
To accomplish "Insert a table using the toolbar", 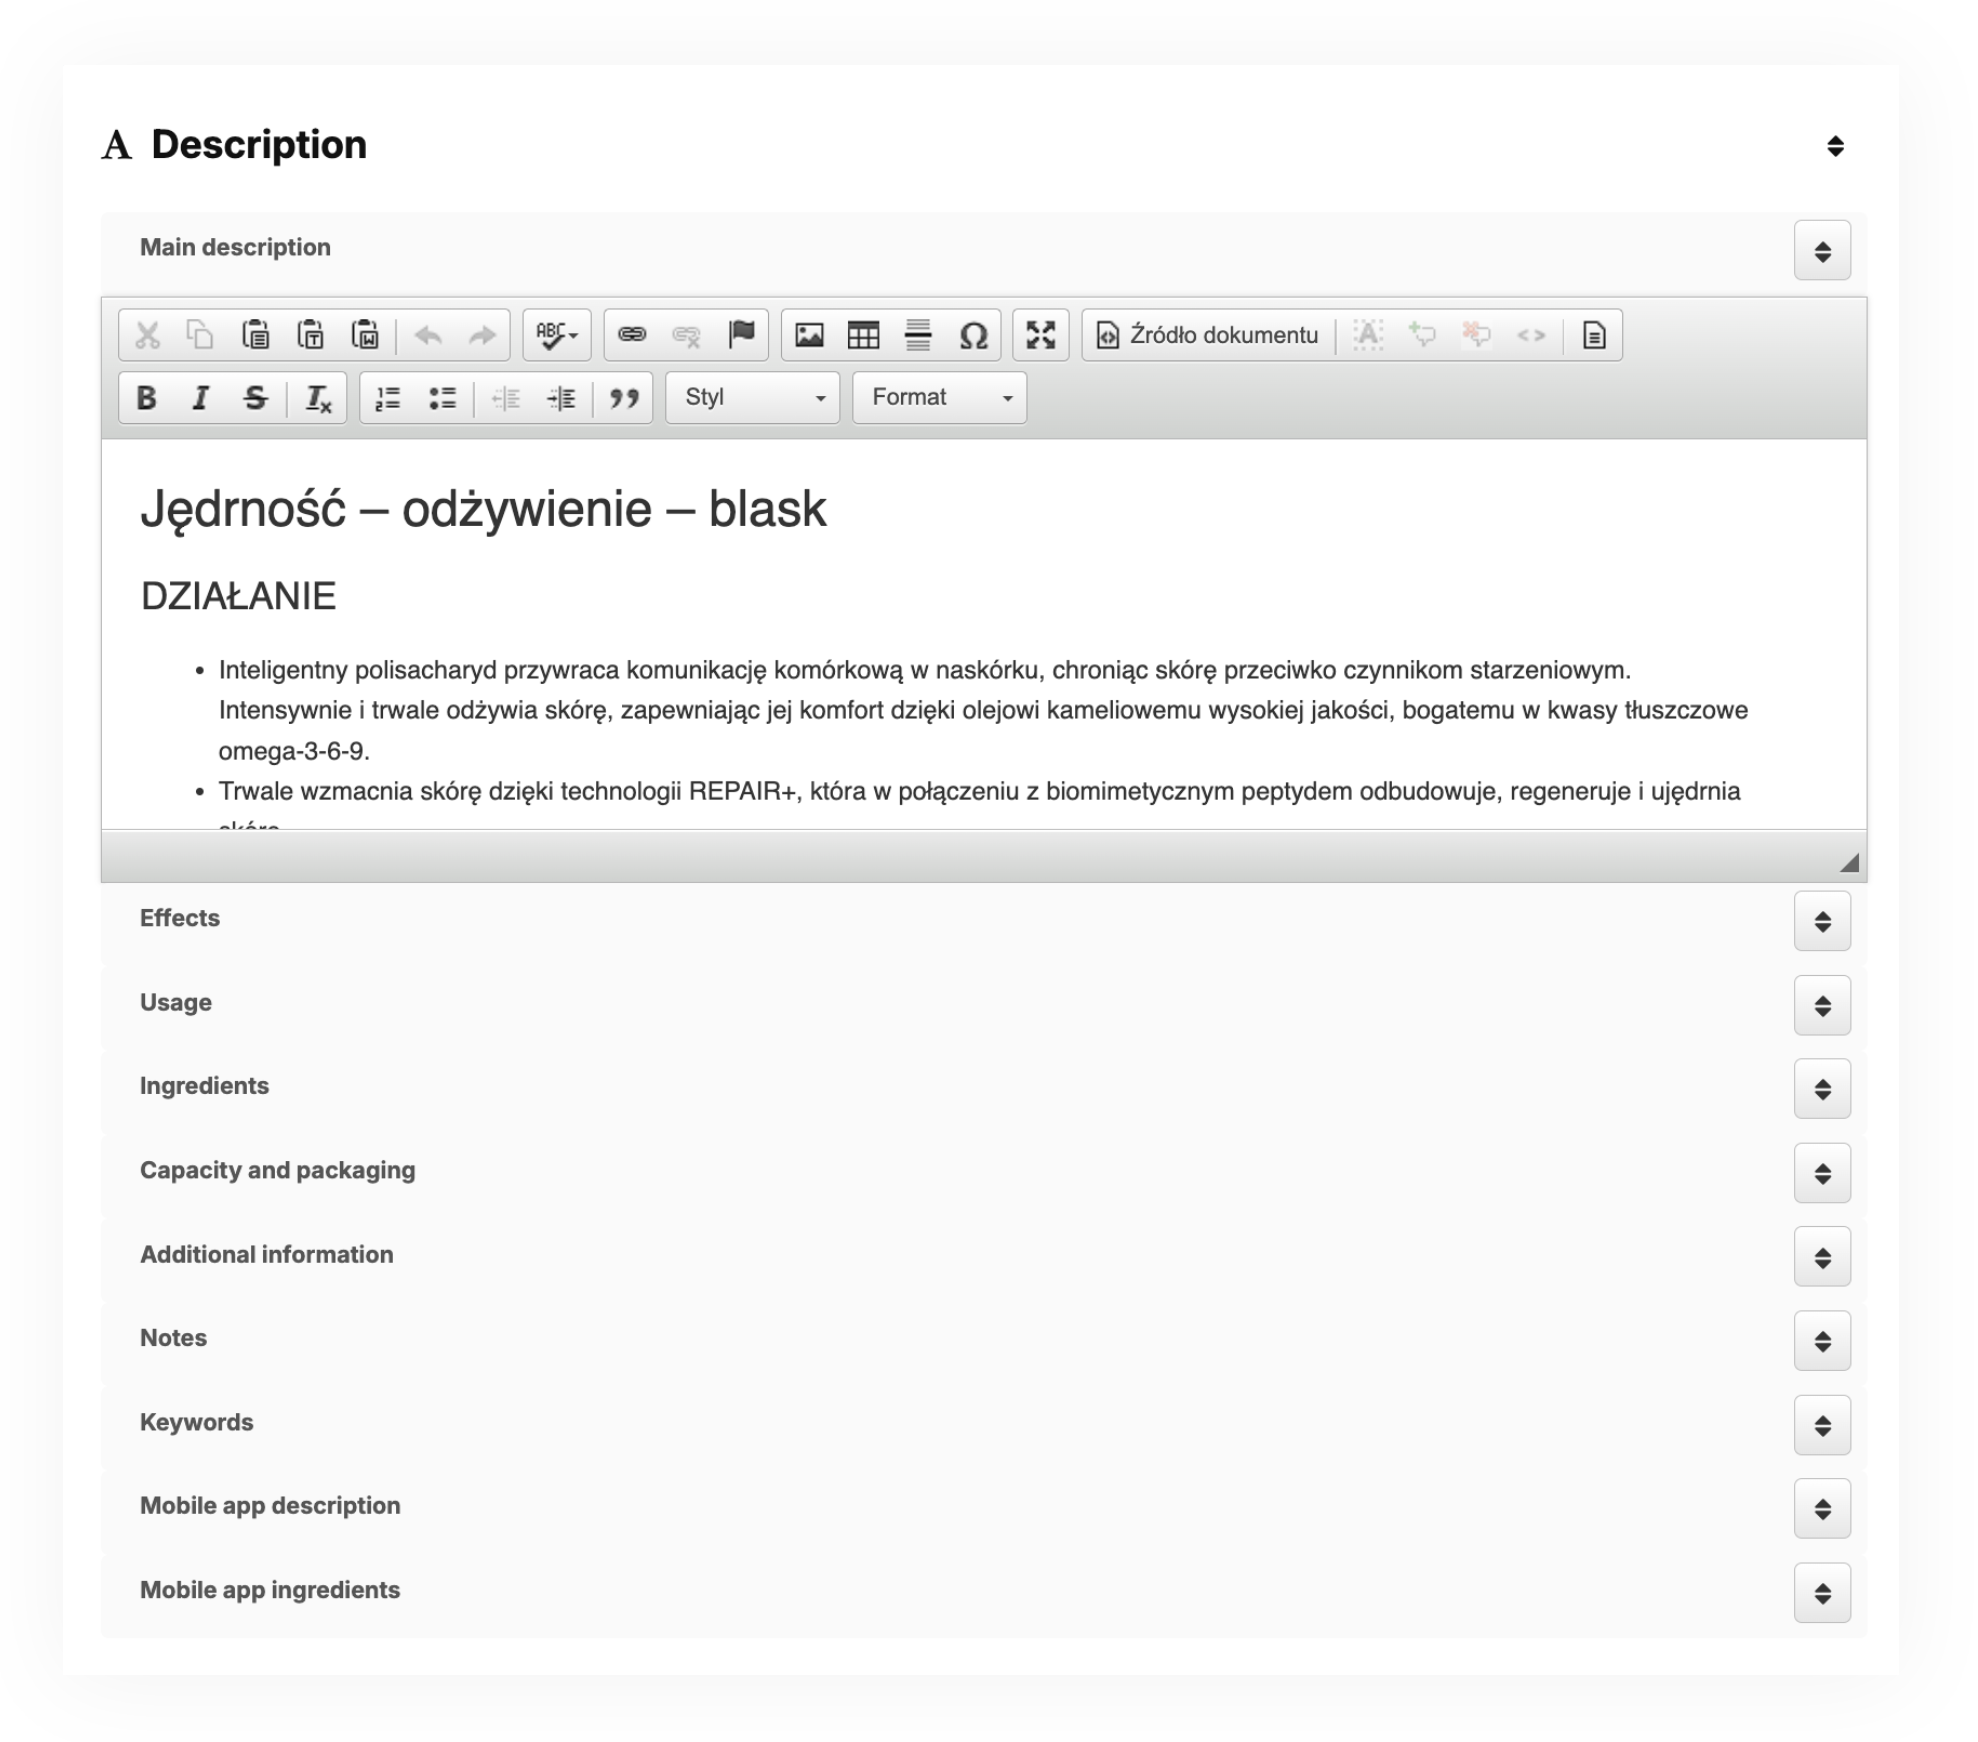I will (864, 335).
